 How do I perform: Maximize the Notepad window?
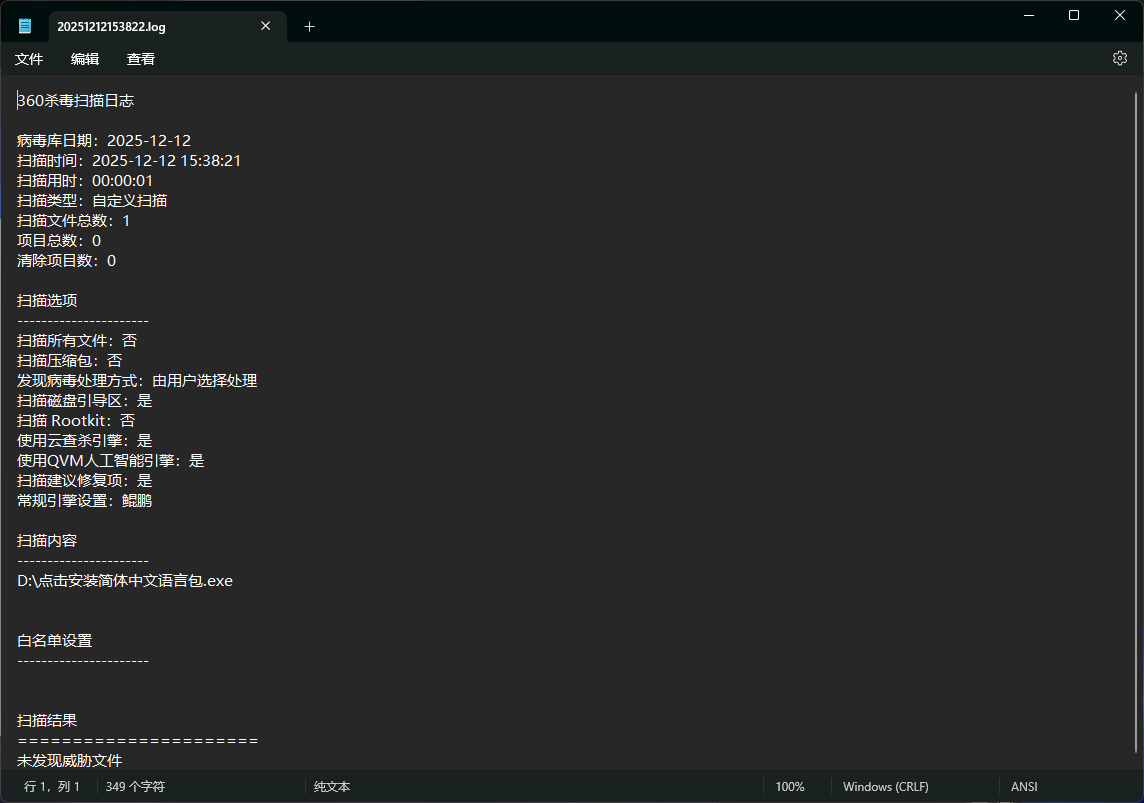[x=1074, y=15]
